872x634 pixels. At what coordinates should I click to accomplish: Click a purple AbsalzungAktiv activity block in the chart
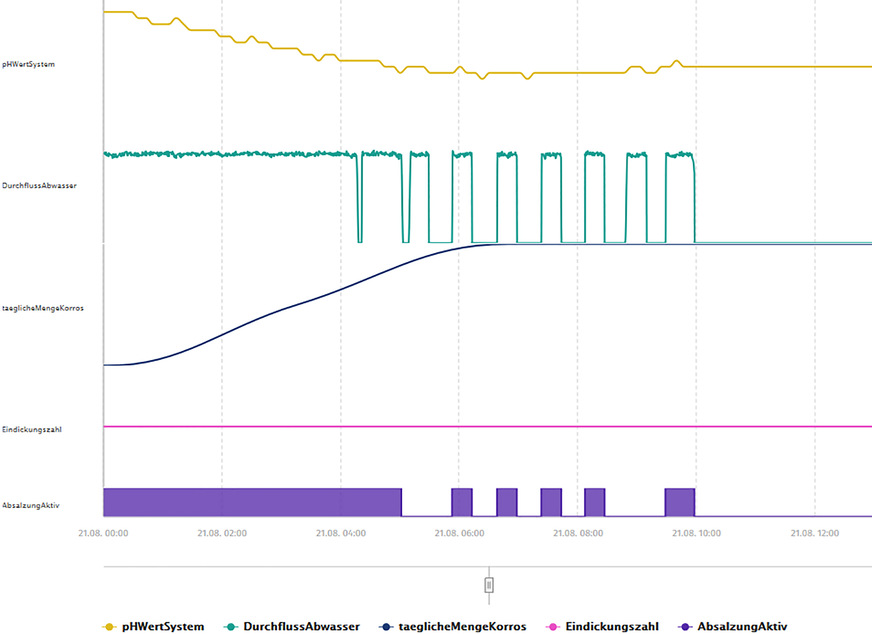tap(250, 500)
